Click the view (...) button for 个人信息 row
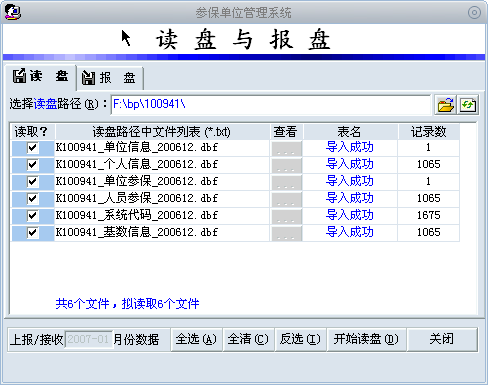 pyautogui.click(x=286, y=165)
